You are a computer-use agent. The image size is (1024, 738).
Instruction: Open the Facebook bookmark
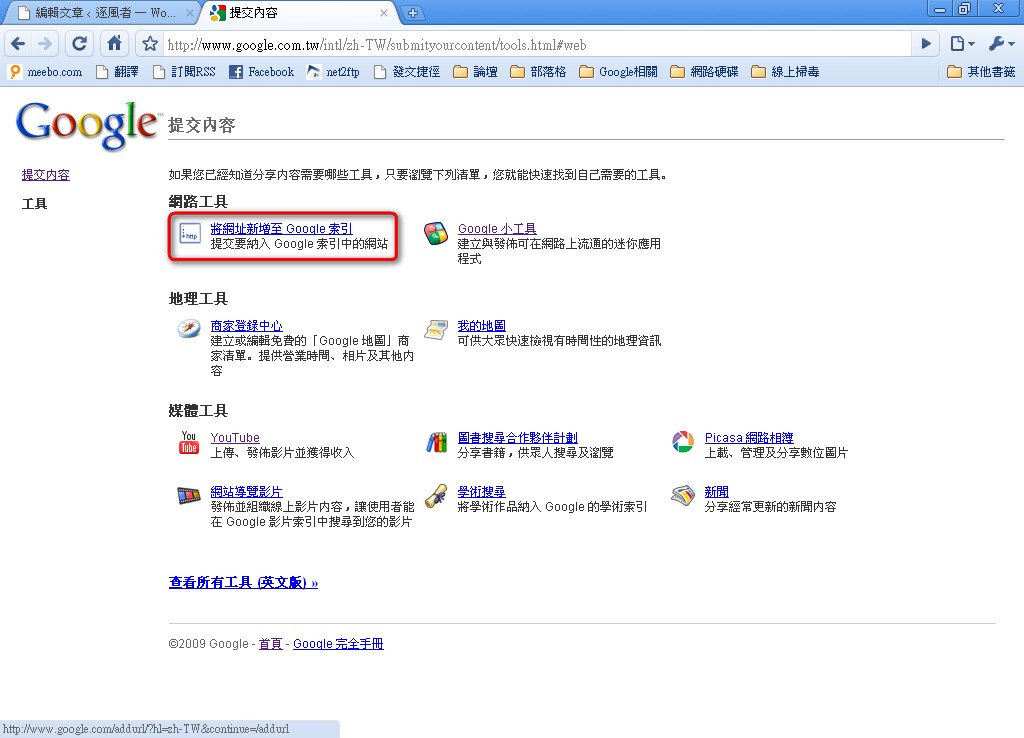[262, 72]
